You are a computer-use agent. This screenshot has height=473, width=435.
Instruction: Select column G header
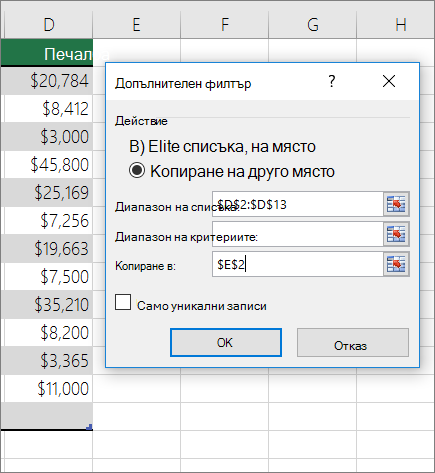click(x=312, y=25)
